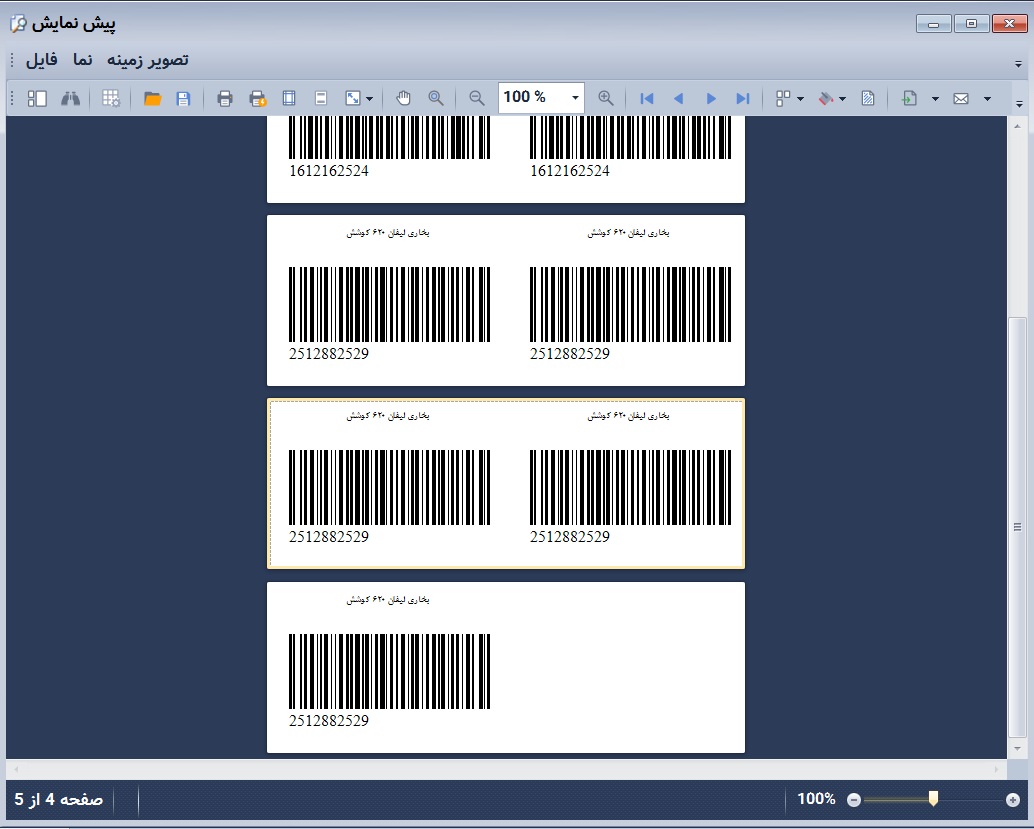The width and height of the screenshot is (1034, 829).
Task: Click the Zoom out minus magnifier icon
Action: [477, 98]
